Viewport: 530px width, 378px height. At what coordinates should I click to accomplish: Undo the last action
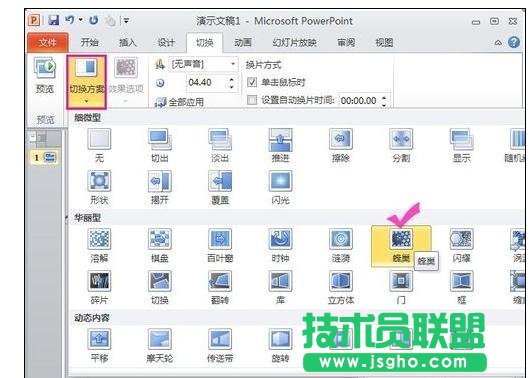[70, 20]
